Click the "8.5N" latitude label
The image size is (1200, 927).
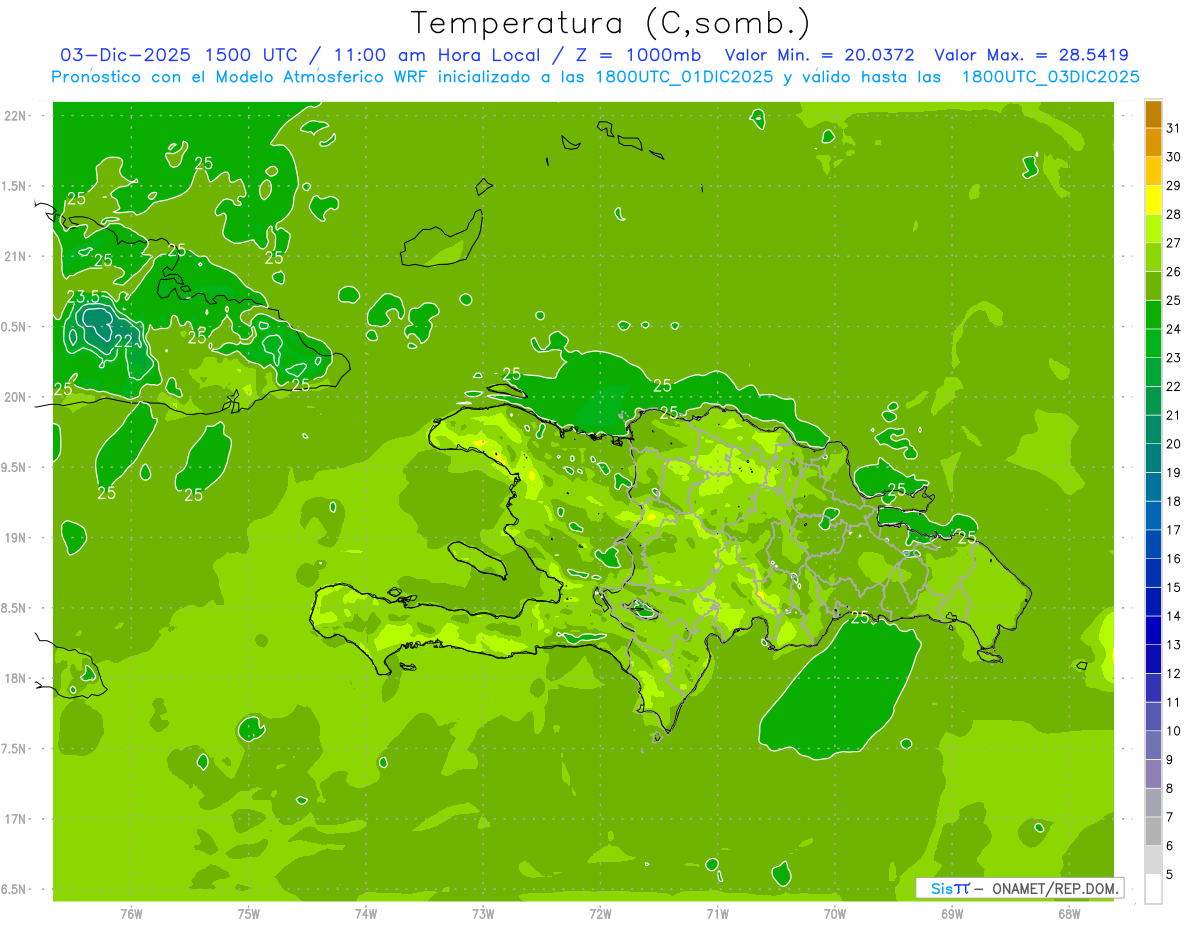tap(15, 609)
